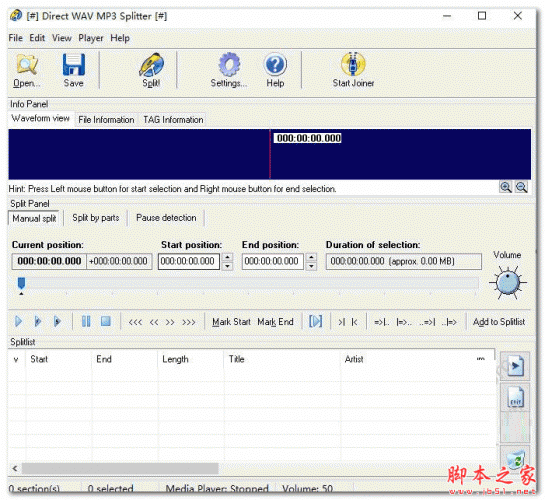Click the Help question mark icon
Image resolution: width=545 pixels, height=500 pixels.
[275, 65]
